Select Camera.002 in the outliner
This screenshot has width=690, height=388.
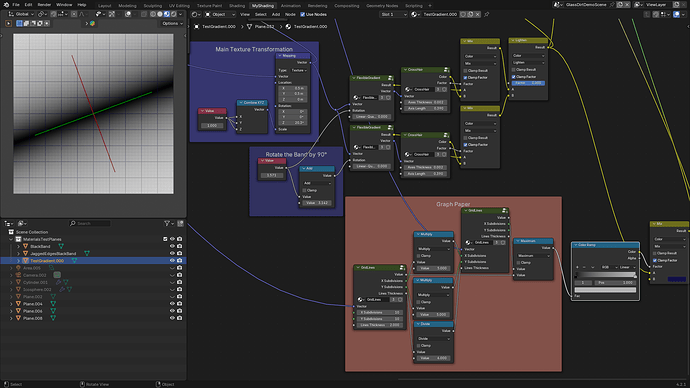click(34, 275)
